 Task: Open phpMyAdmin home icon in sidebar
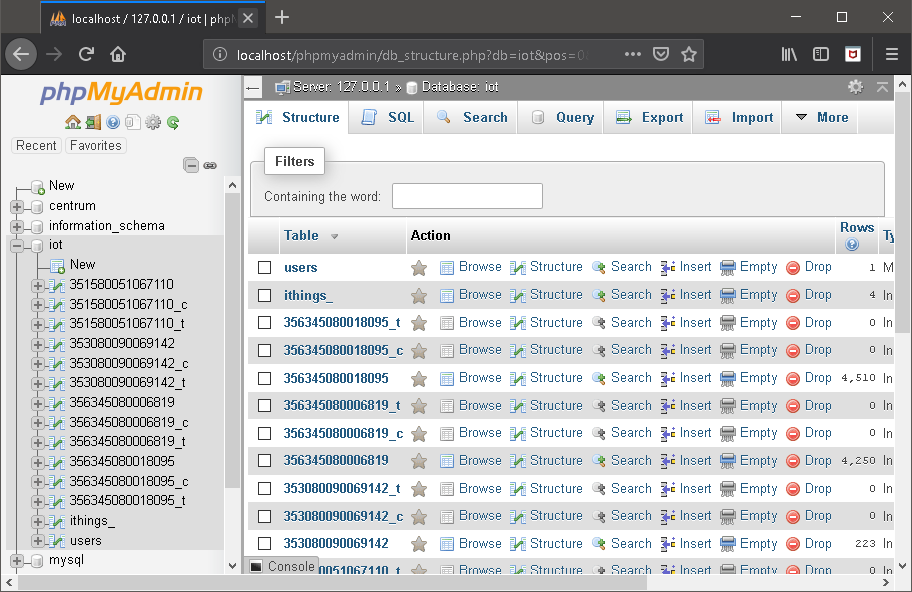click(x=73, y=122)
